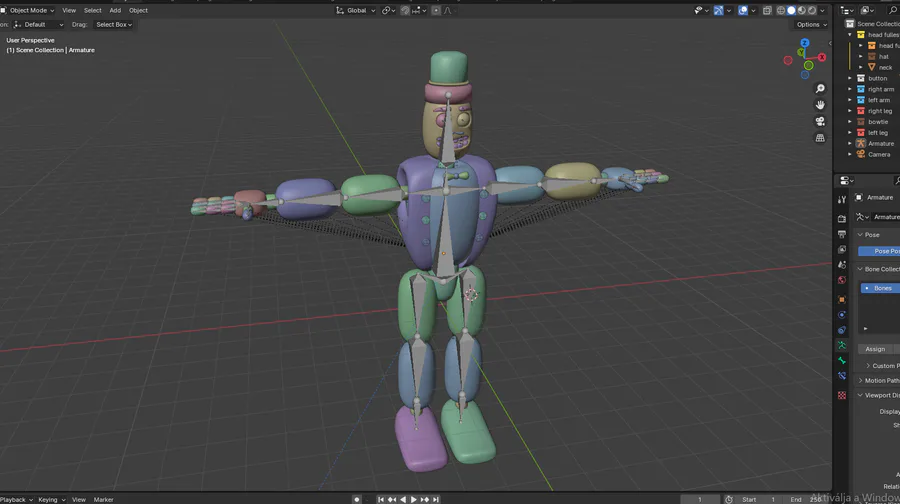This screenshot has height=504, width=900.
Task: Select rendered viewport shading
Action: click(x=812, y=10)
